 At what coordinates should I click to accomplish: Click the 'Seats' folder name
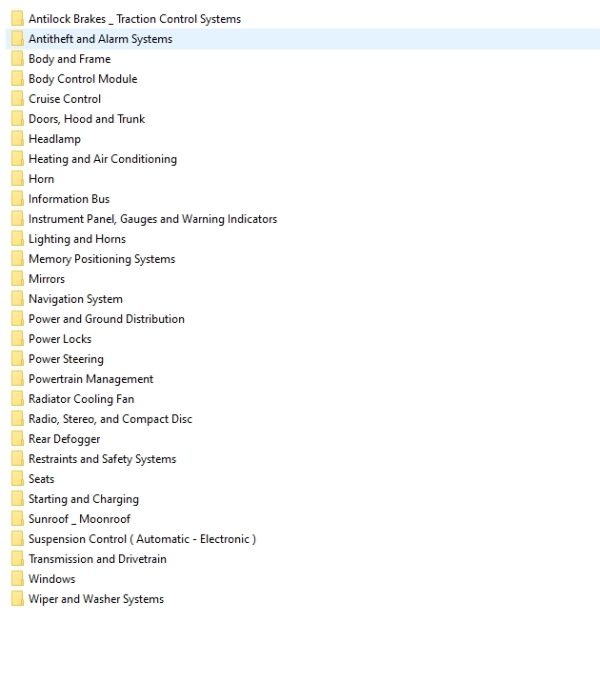pyautogui.click(x=41, y=479)
